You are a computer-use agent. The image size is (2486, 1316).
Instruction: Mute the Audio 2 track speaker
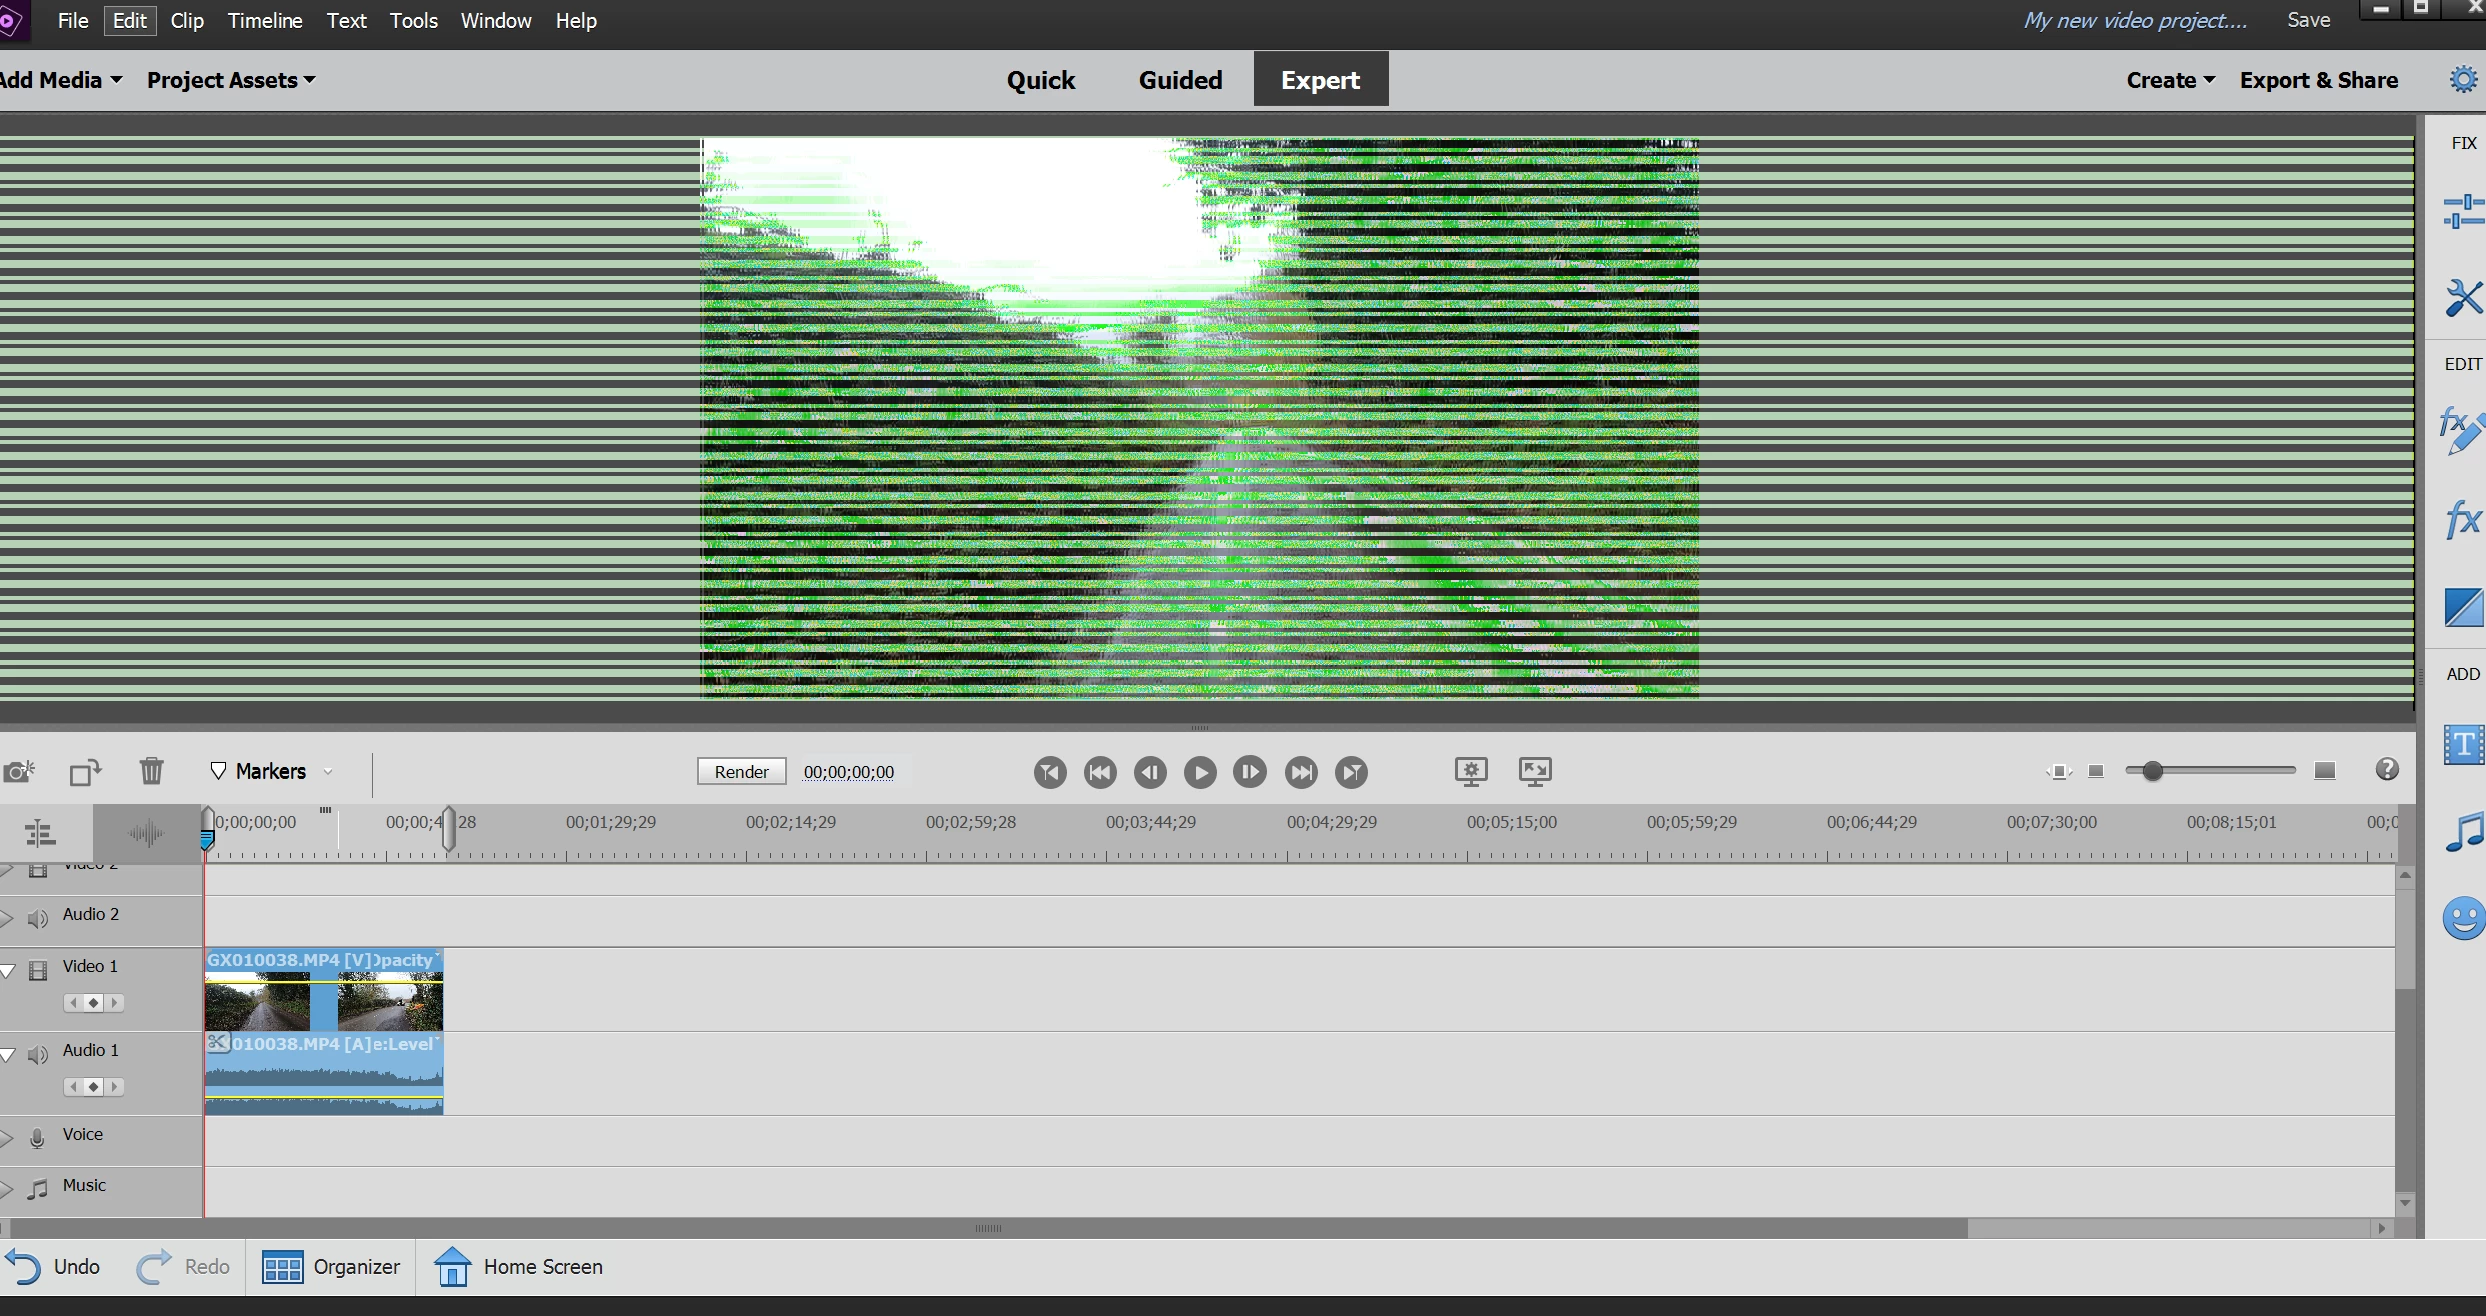click(38, 918)
